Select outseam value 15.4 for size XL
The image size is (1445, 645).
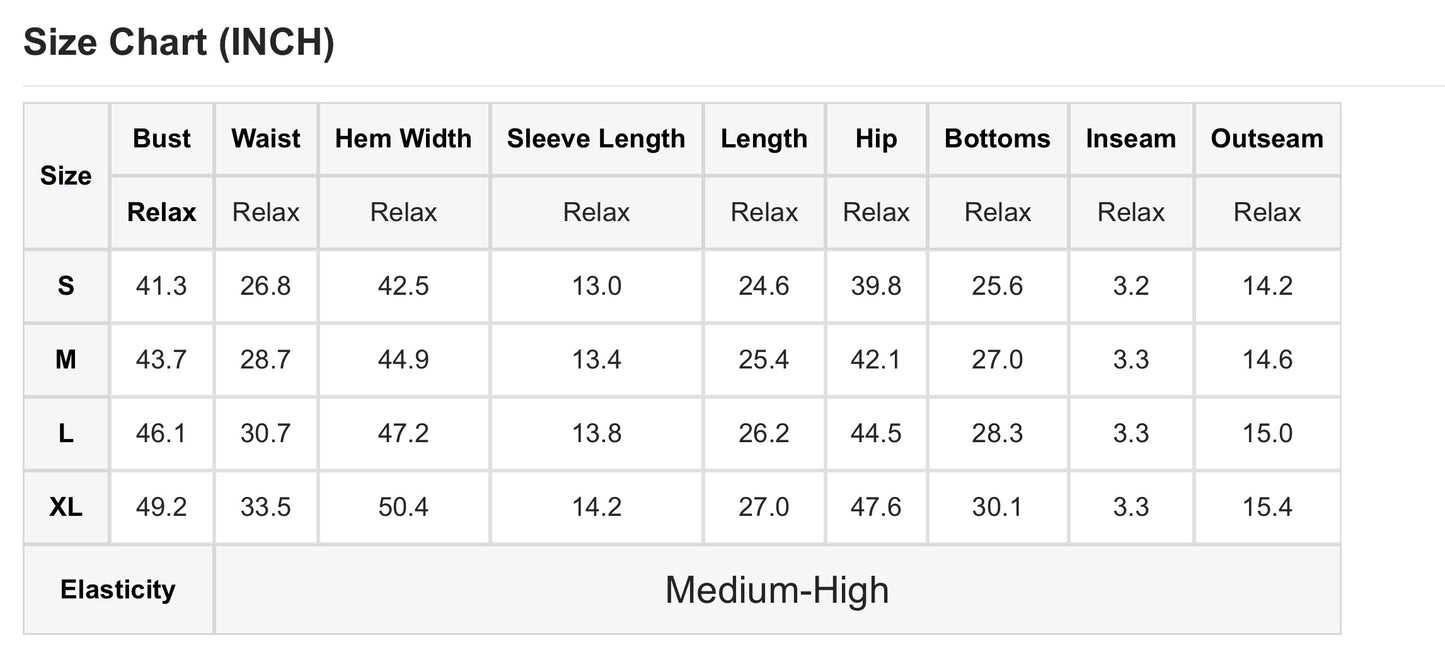(x=1267, y=507)
